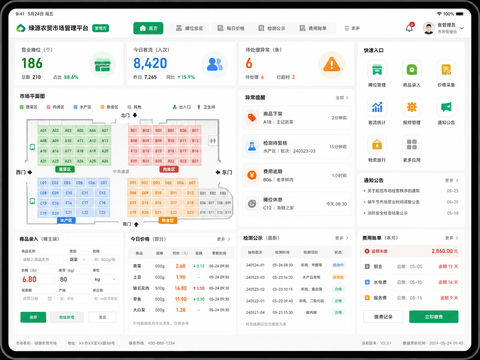Image resolution: width=480 pixels, height=360 pixels.
Task: Click the orange zone legend swatch
Action: coord(102,107)
